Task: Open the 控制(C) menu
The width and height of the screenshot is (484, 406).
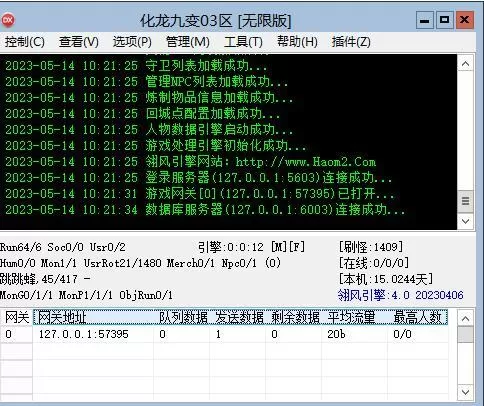Action: coord(25,42)
